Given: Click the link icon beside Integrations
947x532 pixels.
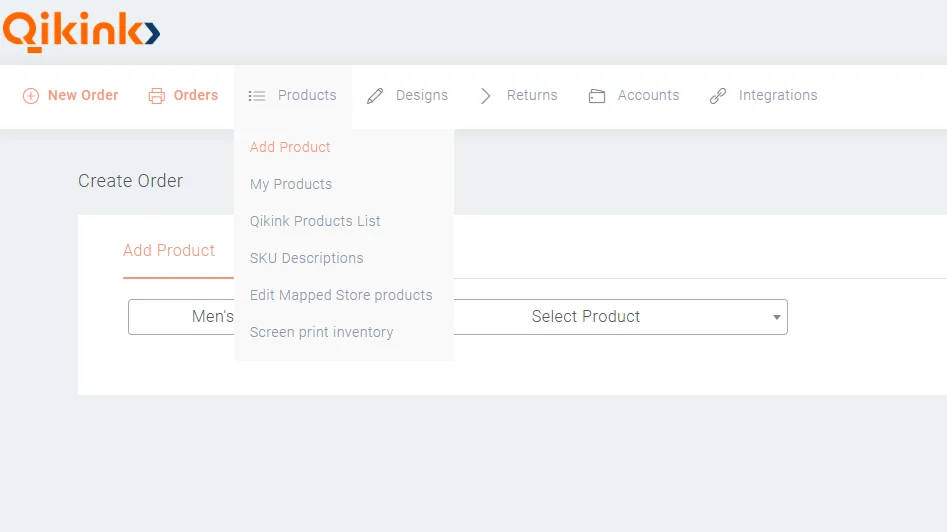Looking at the screenshot, I should coord(717,96).
